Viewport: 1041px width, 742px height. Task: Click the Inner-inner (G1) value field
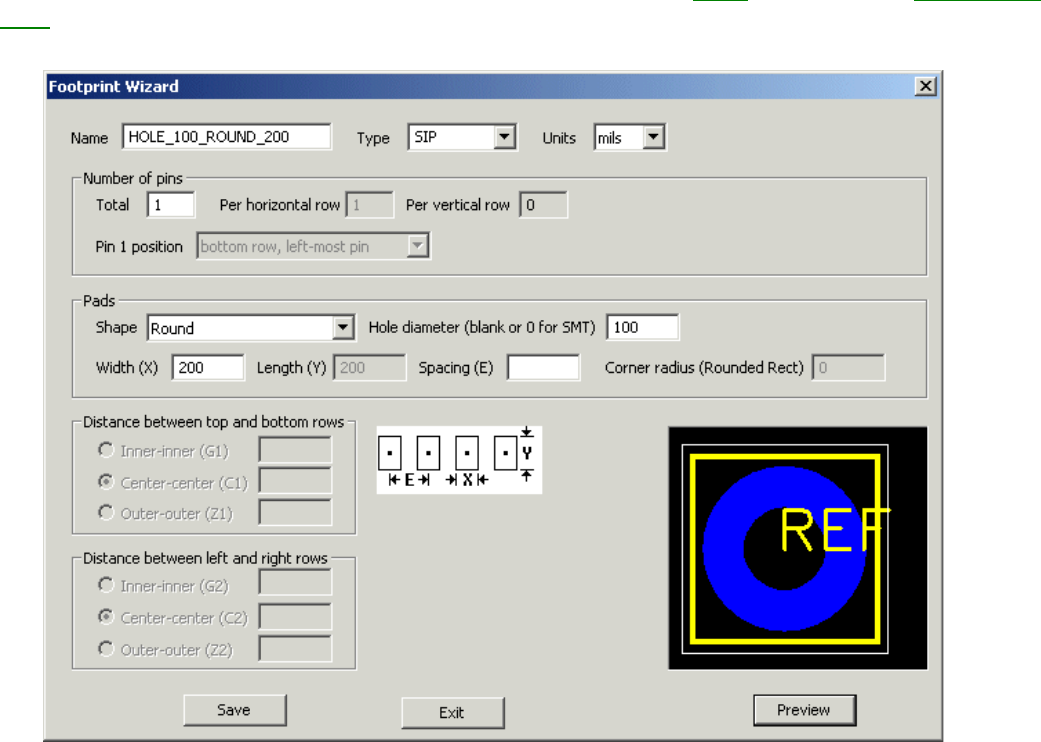point(295,450)
